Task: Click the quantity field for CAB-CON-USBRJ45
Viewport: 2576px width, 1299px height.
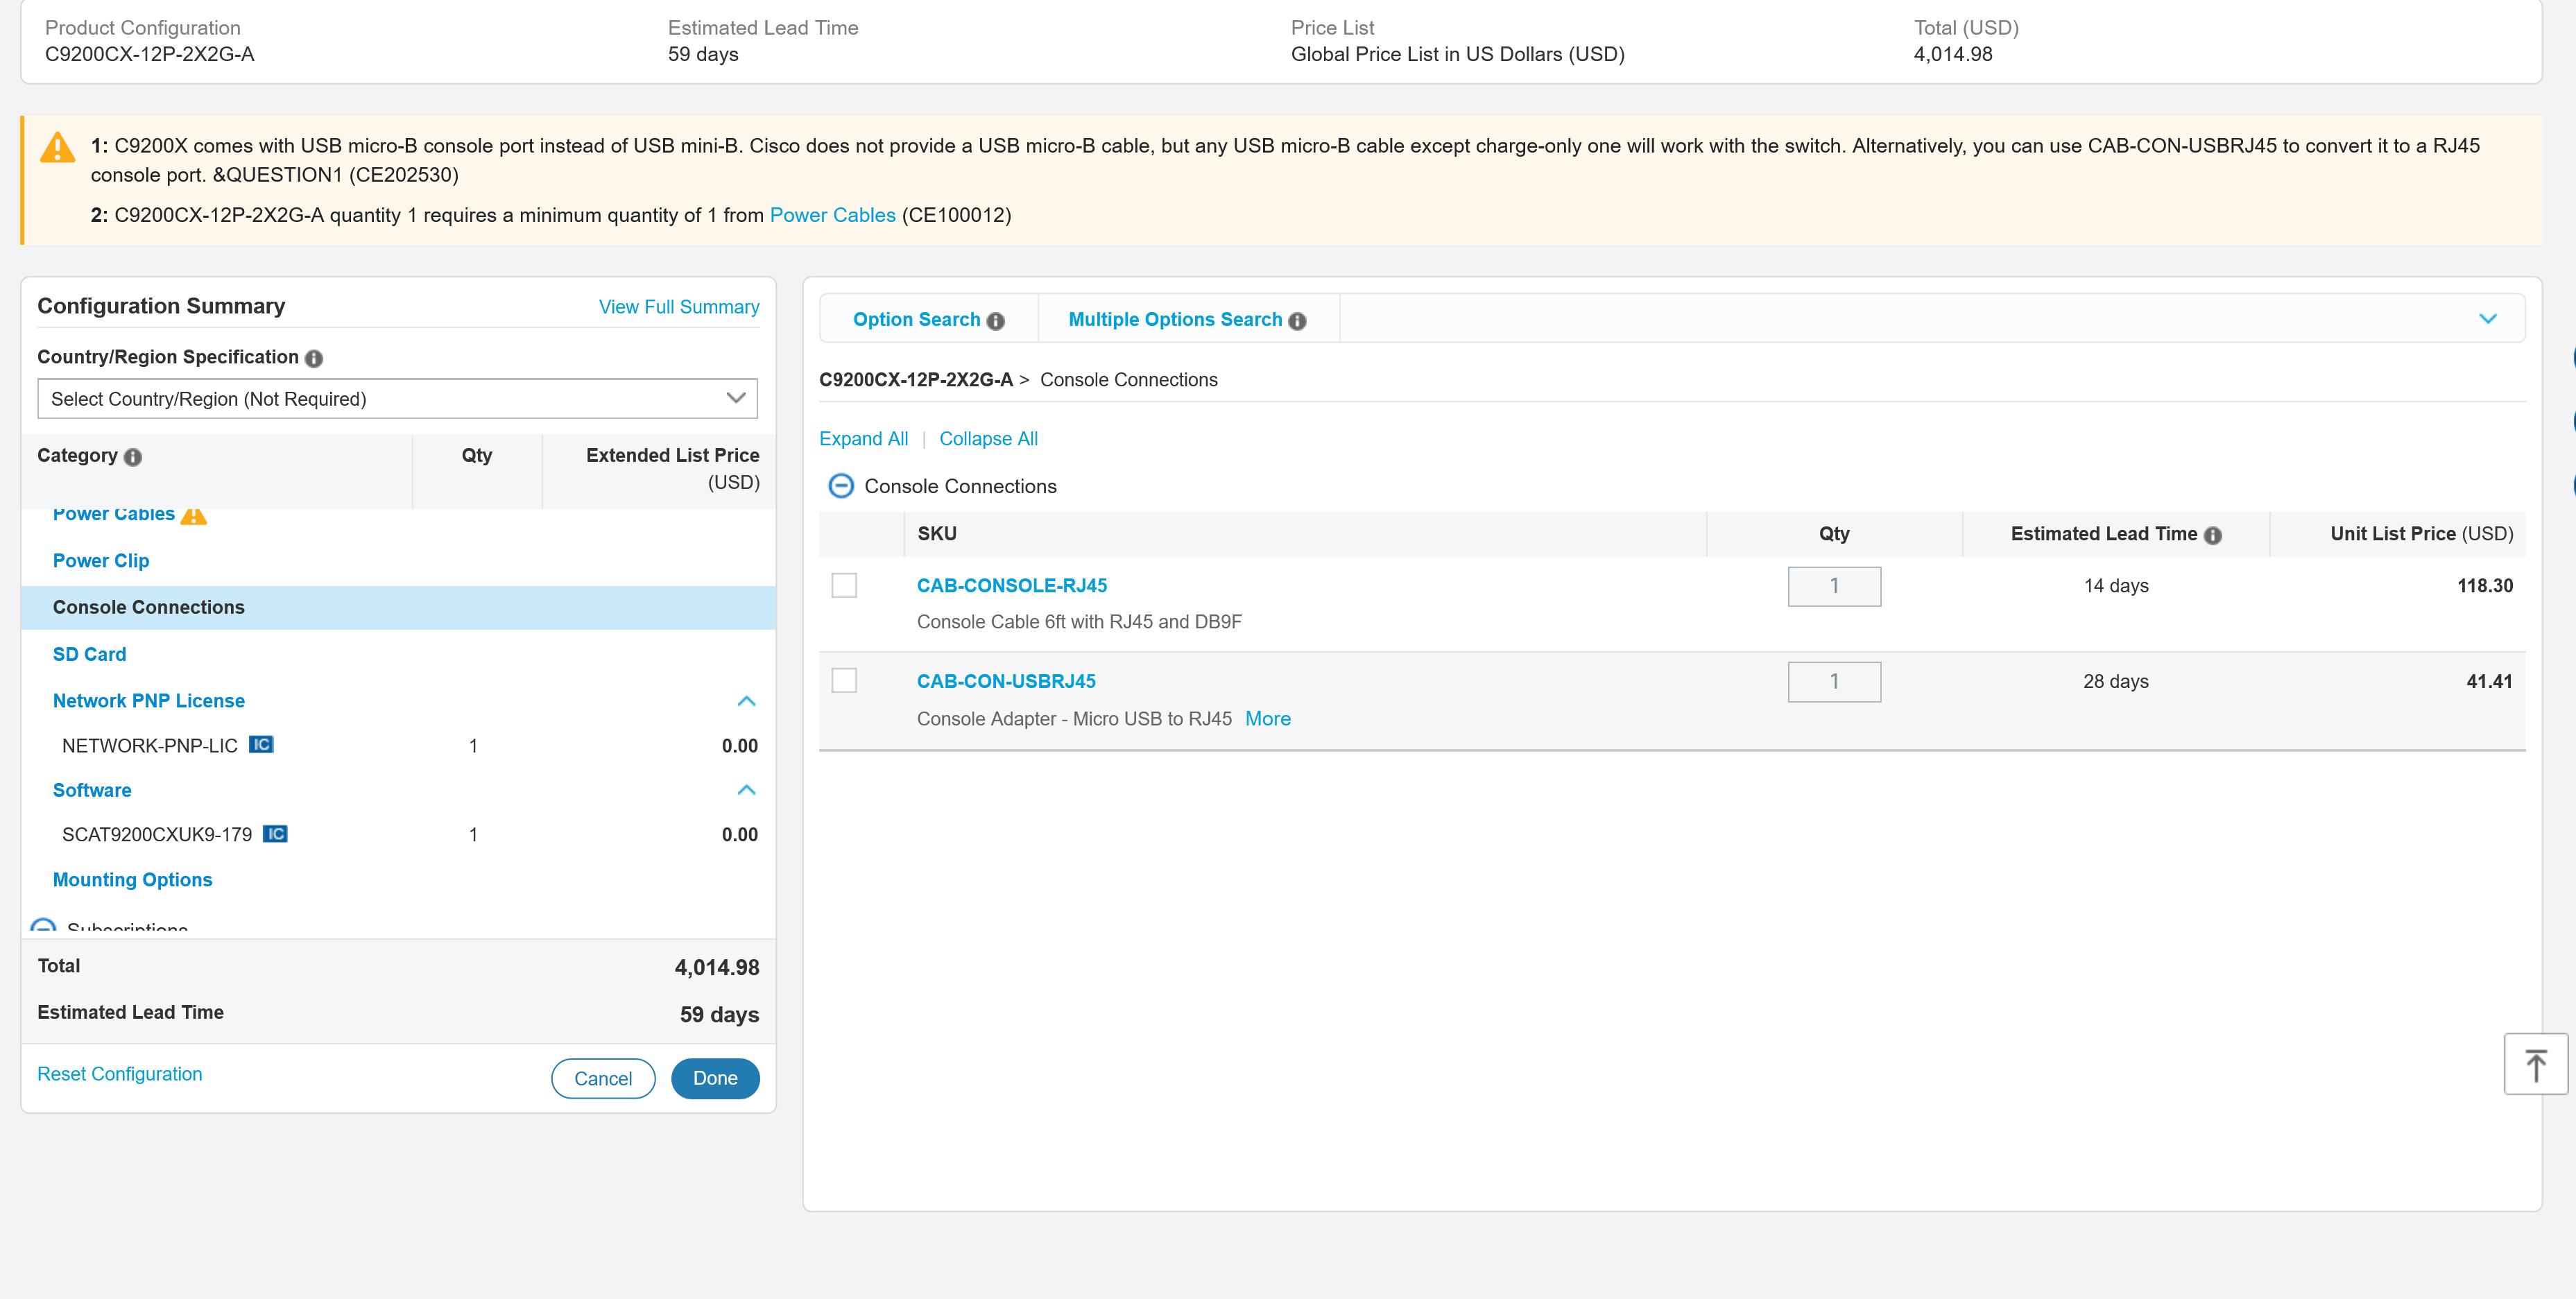Action: point(1834,681)
